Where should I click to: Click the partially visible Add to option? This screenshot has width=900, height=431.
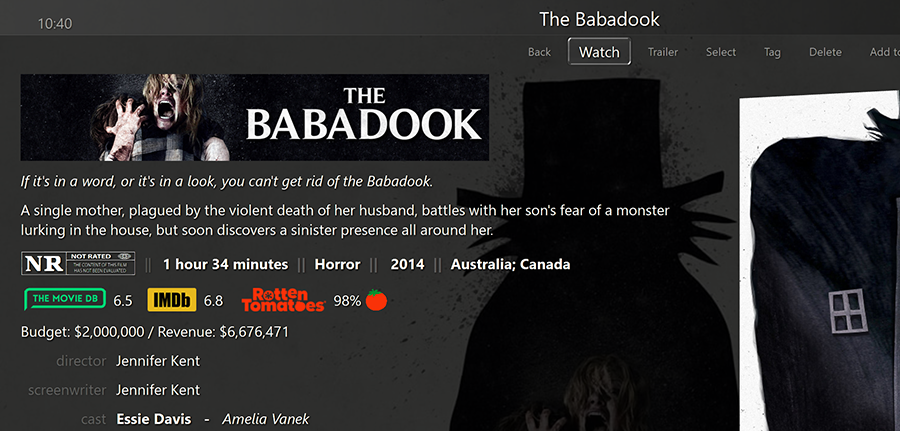[885, 52]
